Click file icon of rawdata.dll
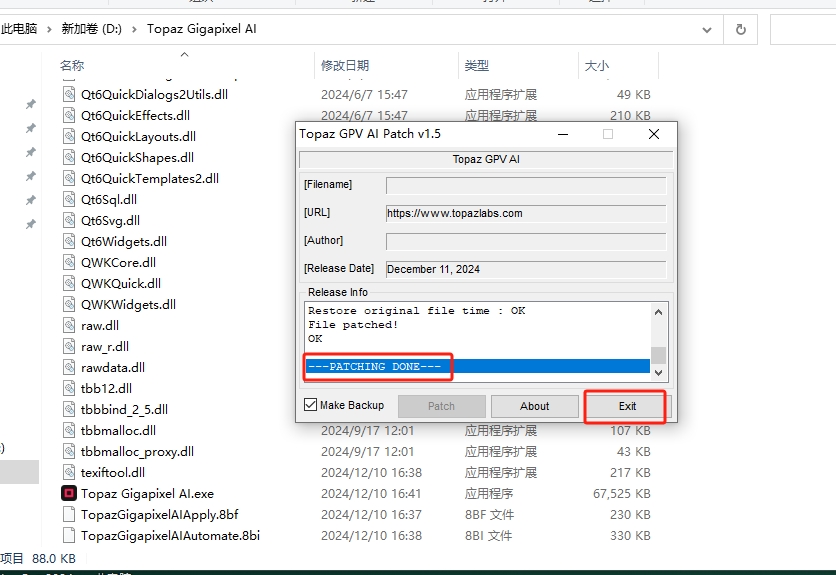The height and width of the screenshot is (575, 836). pyautogui.click(x=69, y=368)
